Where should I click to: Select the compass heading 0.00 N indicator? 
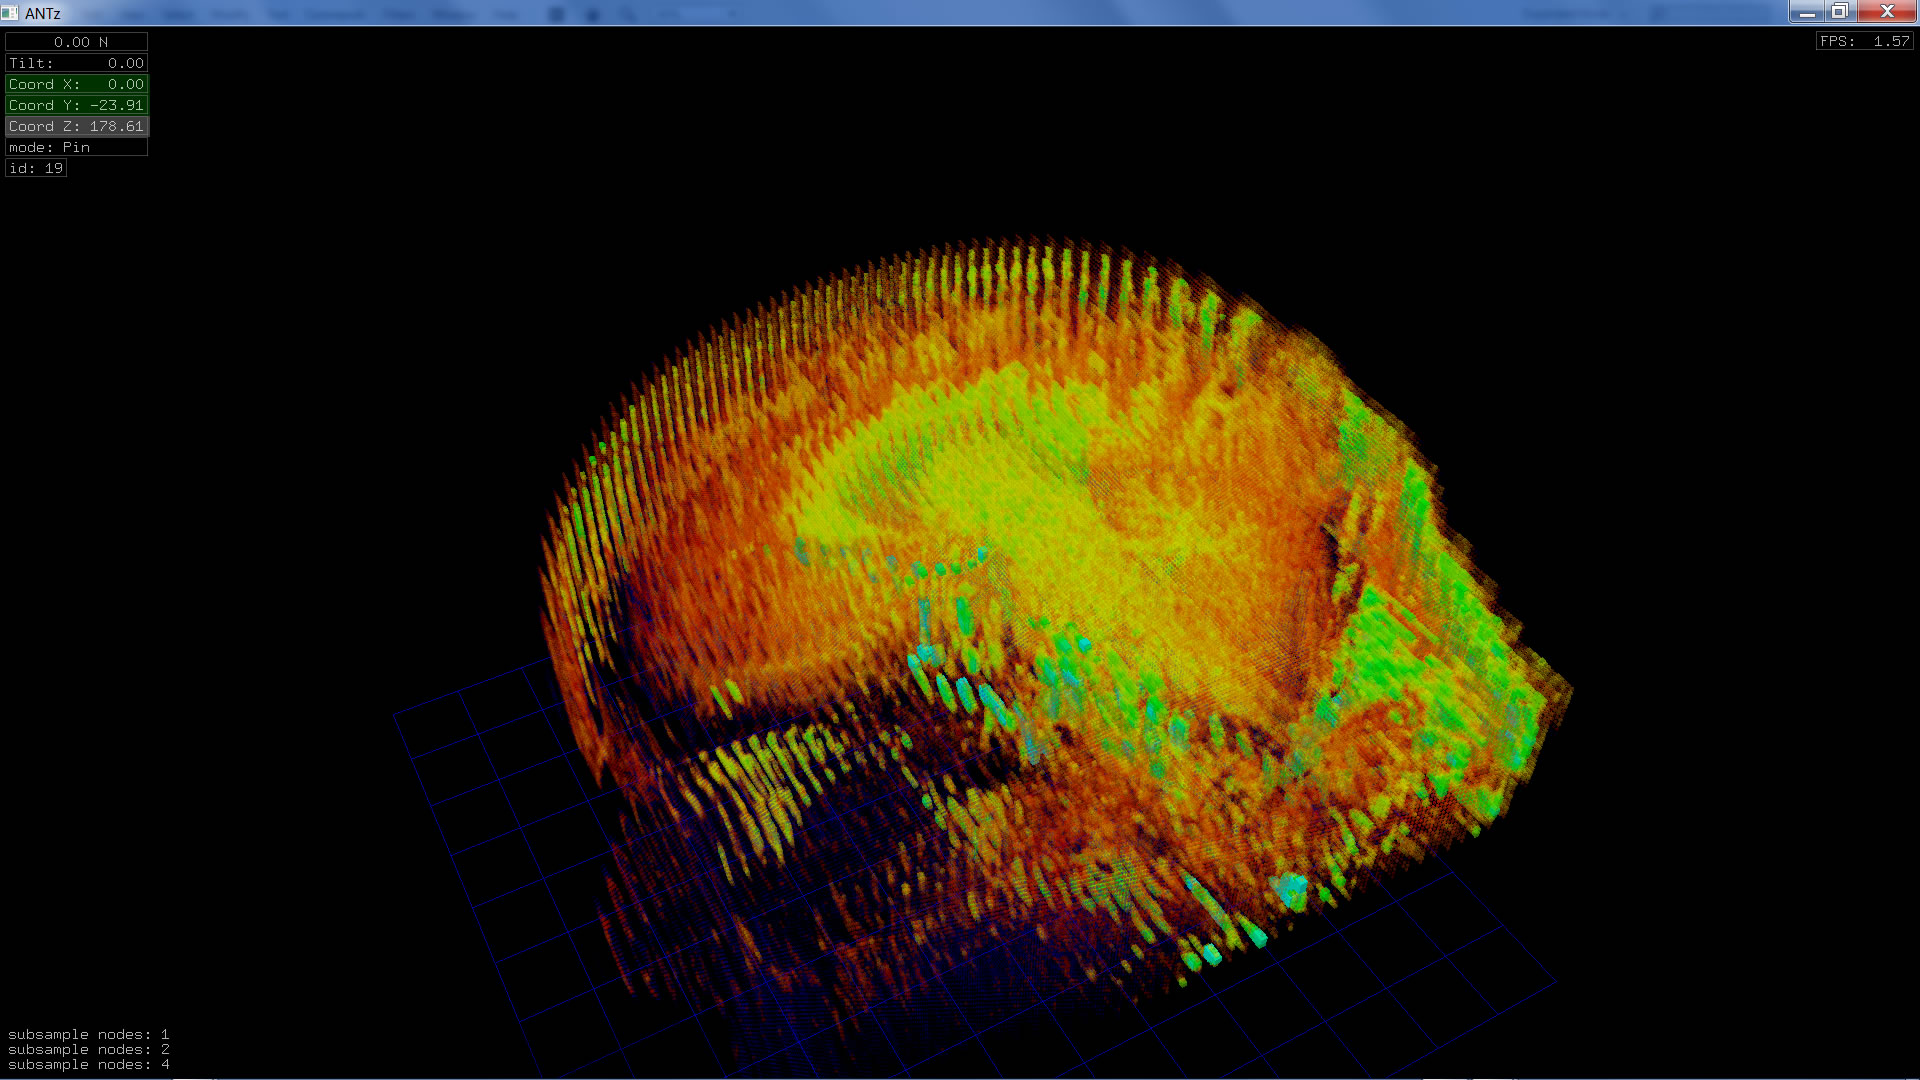tap(77, 42)
